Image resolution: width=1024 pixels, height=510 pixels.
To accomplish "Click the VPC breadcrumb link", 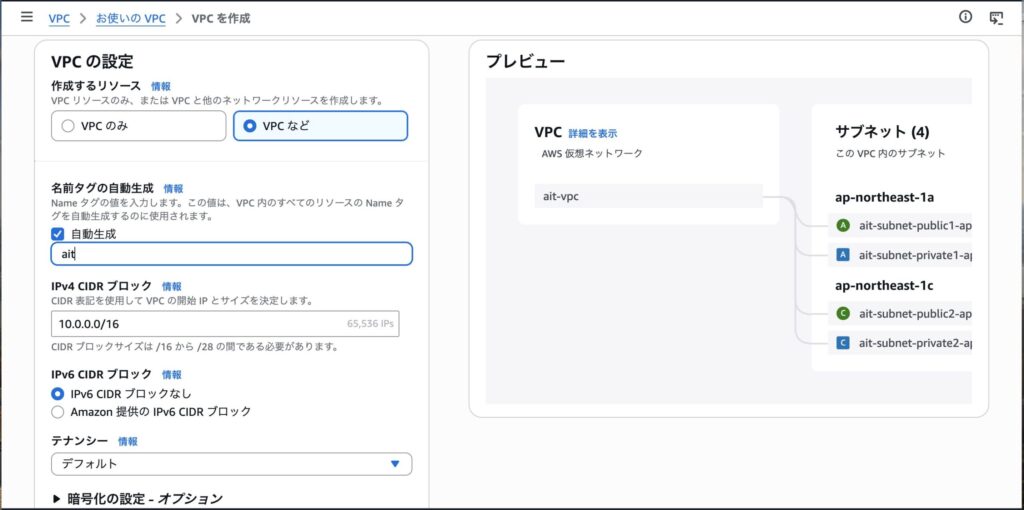I will click(59, 18).
